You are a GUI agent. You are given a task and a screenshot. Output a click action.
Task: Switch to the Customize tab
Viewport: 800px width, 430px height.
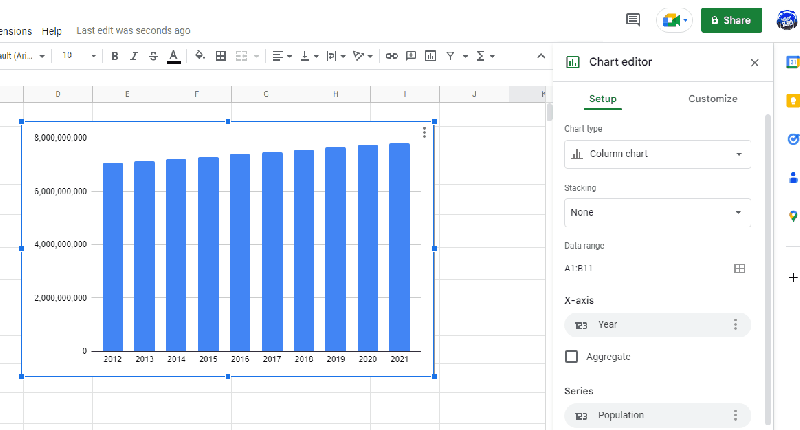coord(712,99)
